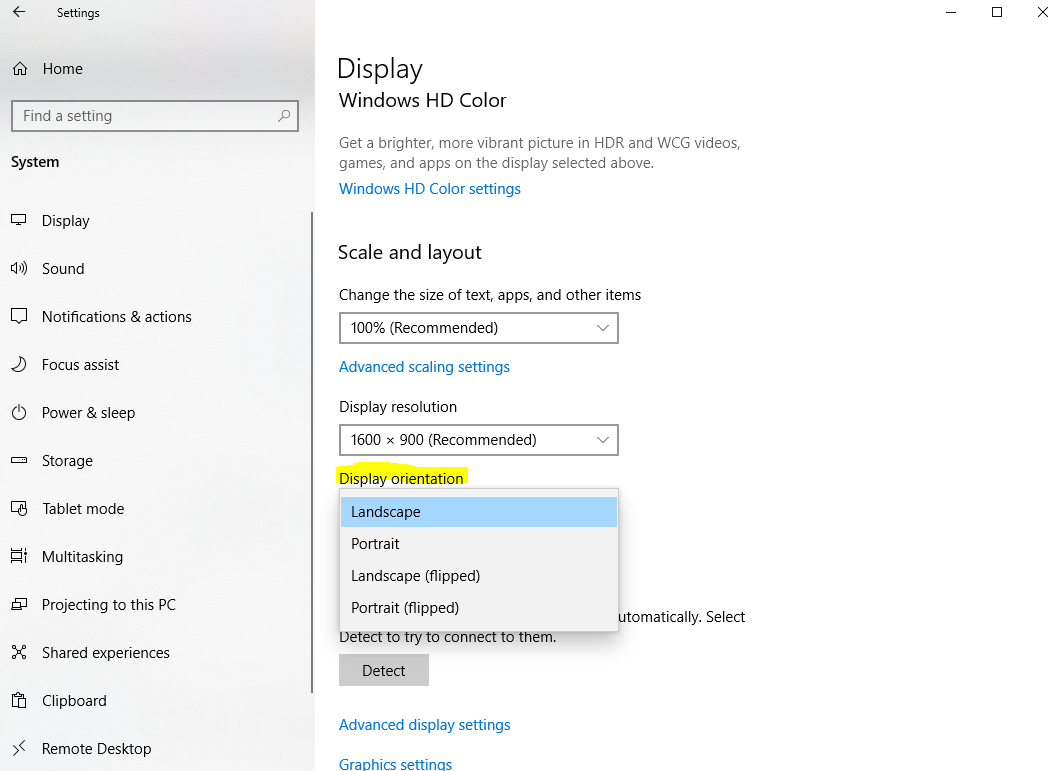The image size is (1061, 771).
Task: Open Windows HD Color settings link
Action: 430,189
